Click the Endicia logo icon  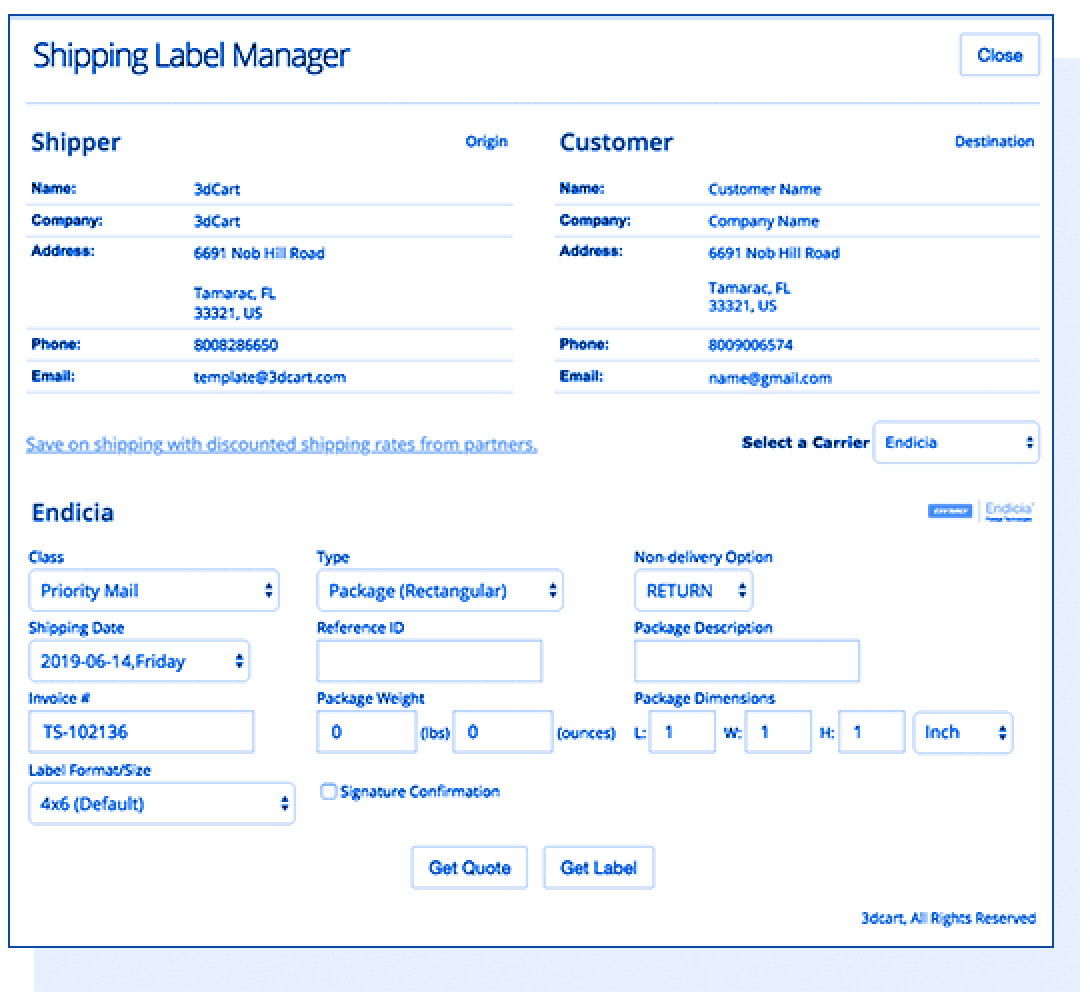pos(980,512)
